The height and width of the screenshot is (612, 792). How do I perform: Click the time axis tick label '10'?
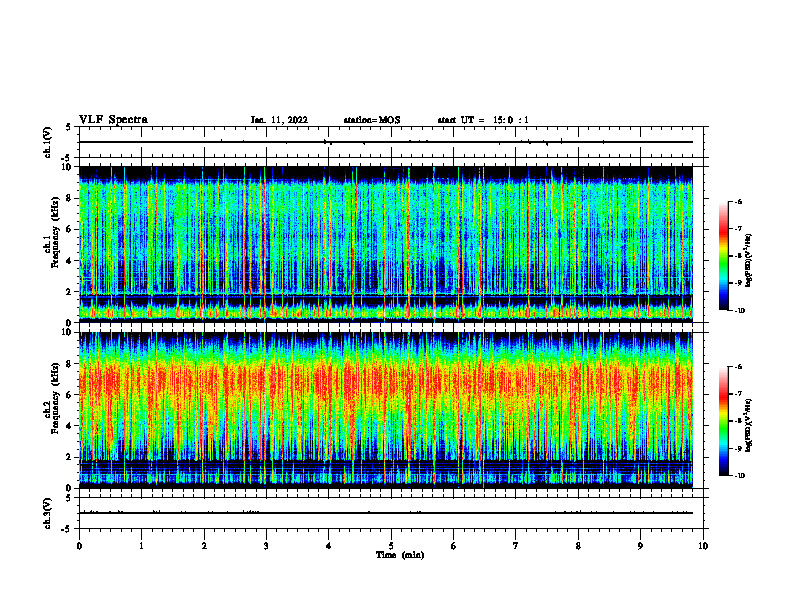pyautogui.click(x=703, y=546)
